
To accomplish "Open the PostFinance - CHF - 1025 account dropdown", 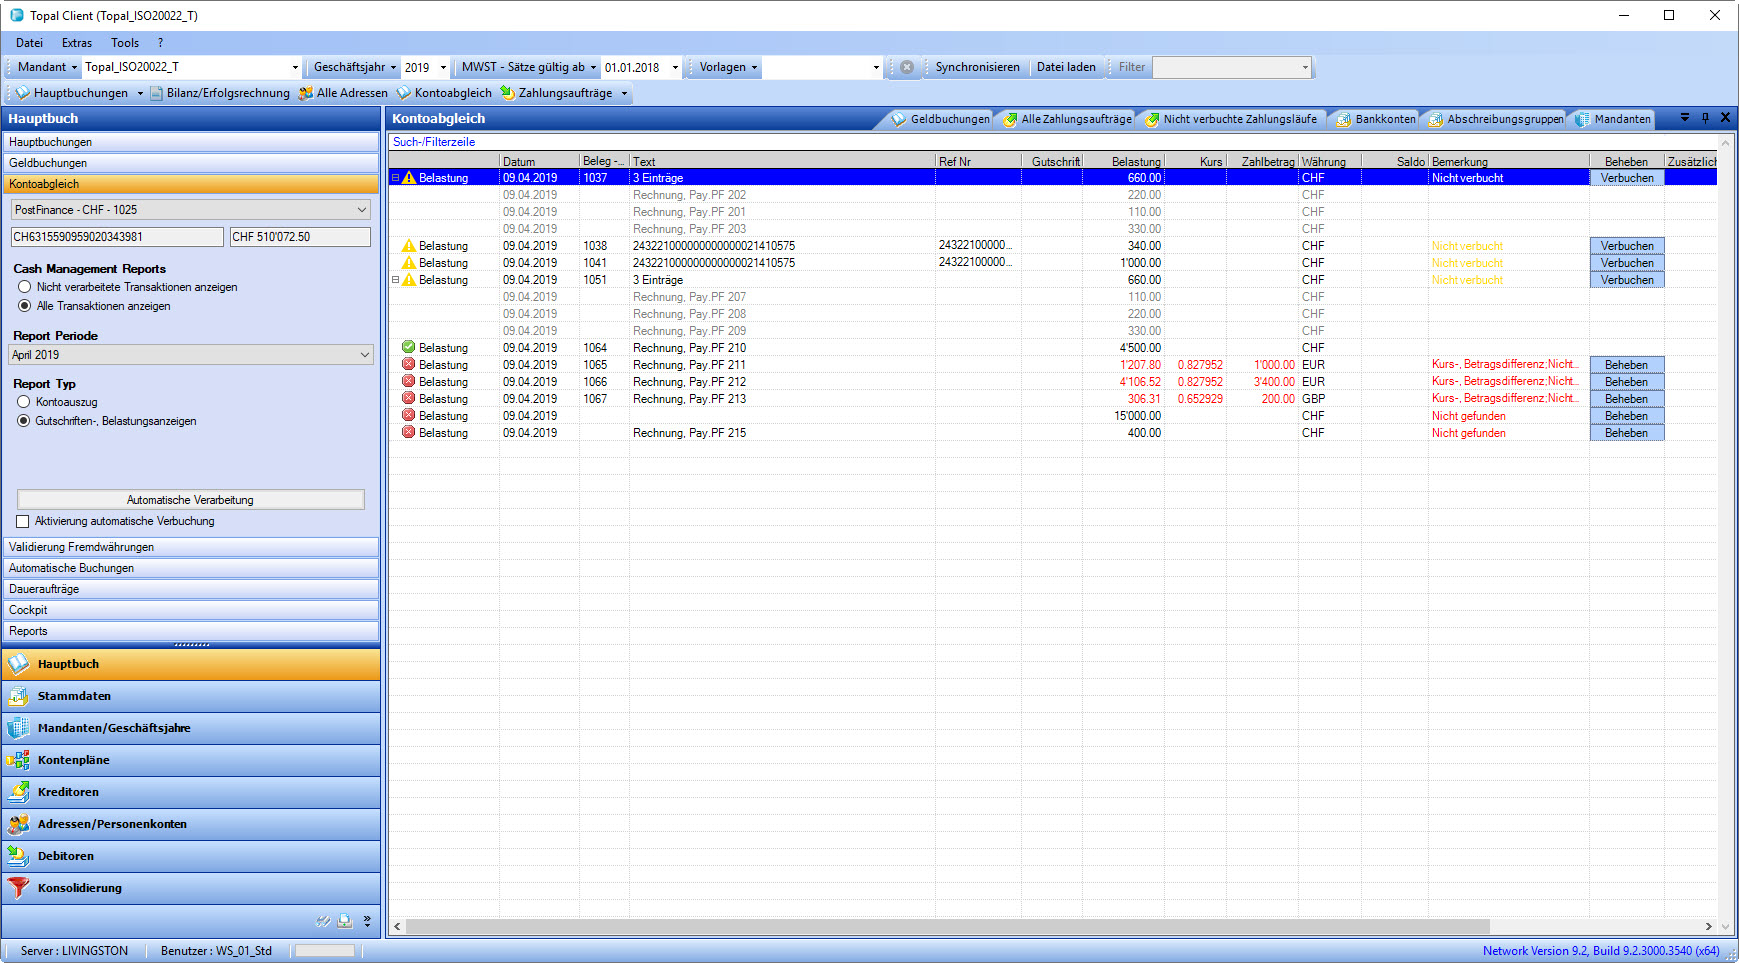I will (361, 210).
